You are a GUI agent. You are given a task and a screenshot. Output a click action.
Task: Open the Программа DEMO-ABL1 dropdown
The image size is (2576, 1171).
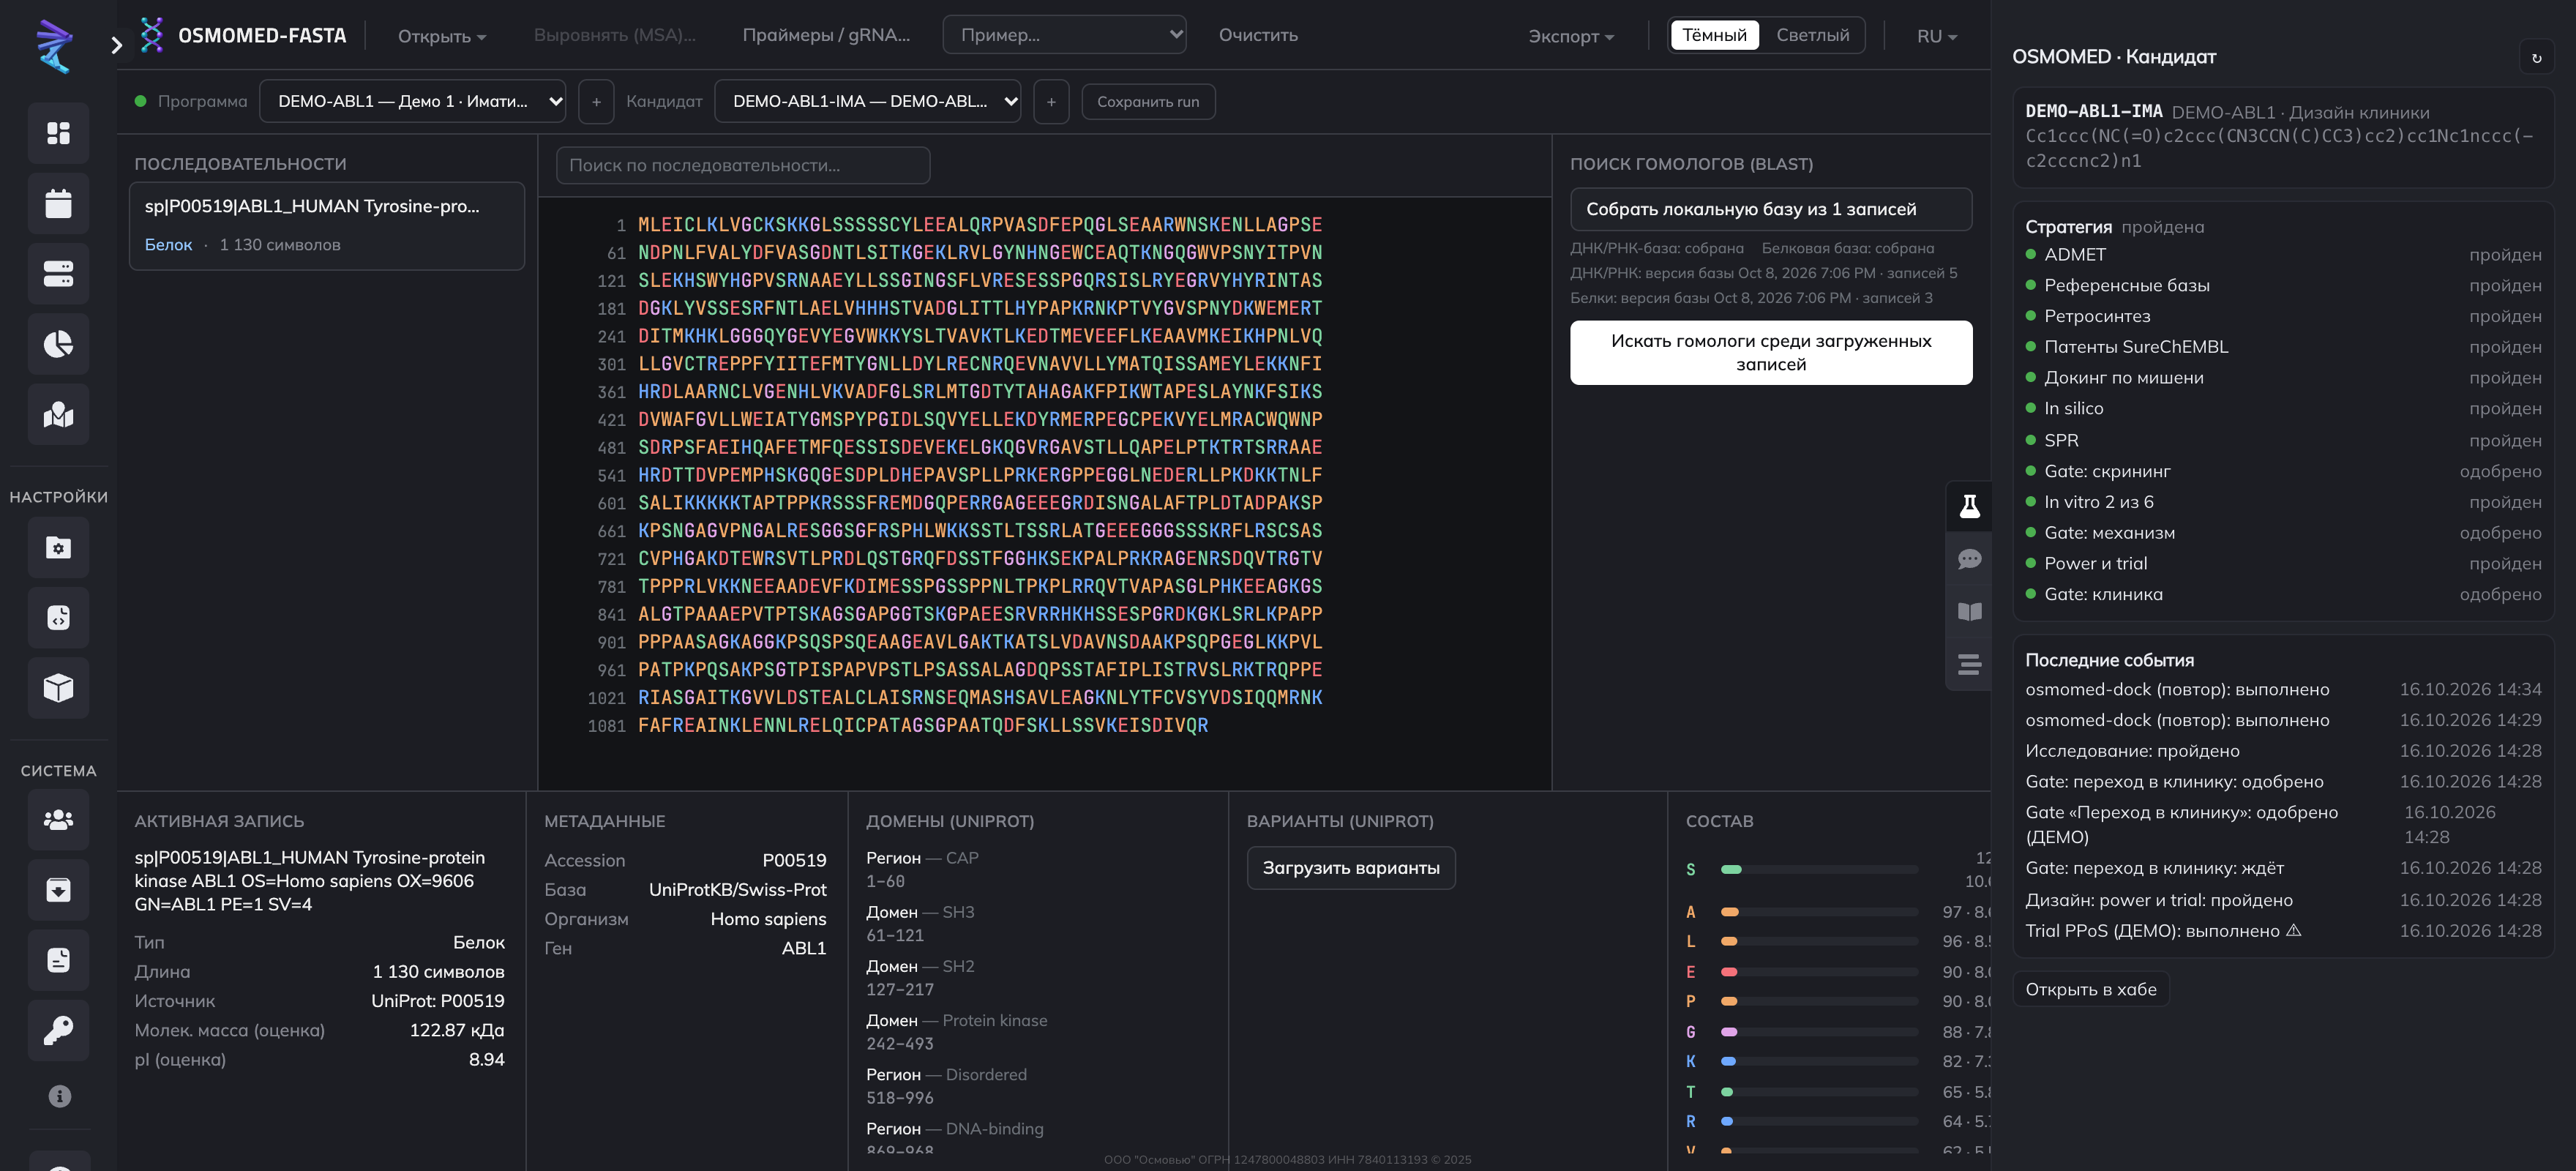(x=412, y=101)
